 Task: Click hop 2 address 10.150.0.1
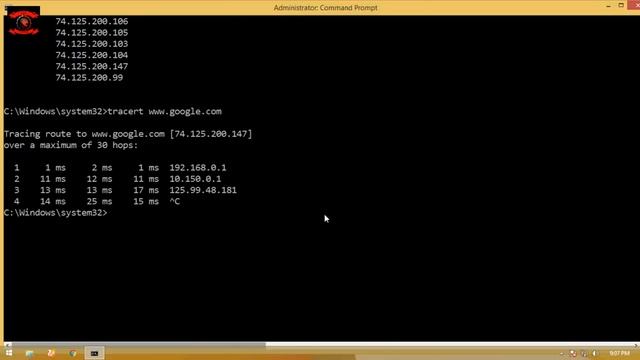coord(195,179)
